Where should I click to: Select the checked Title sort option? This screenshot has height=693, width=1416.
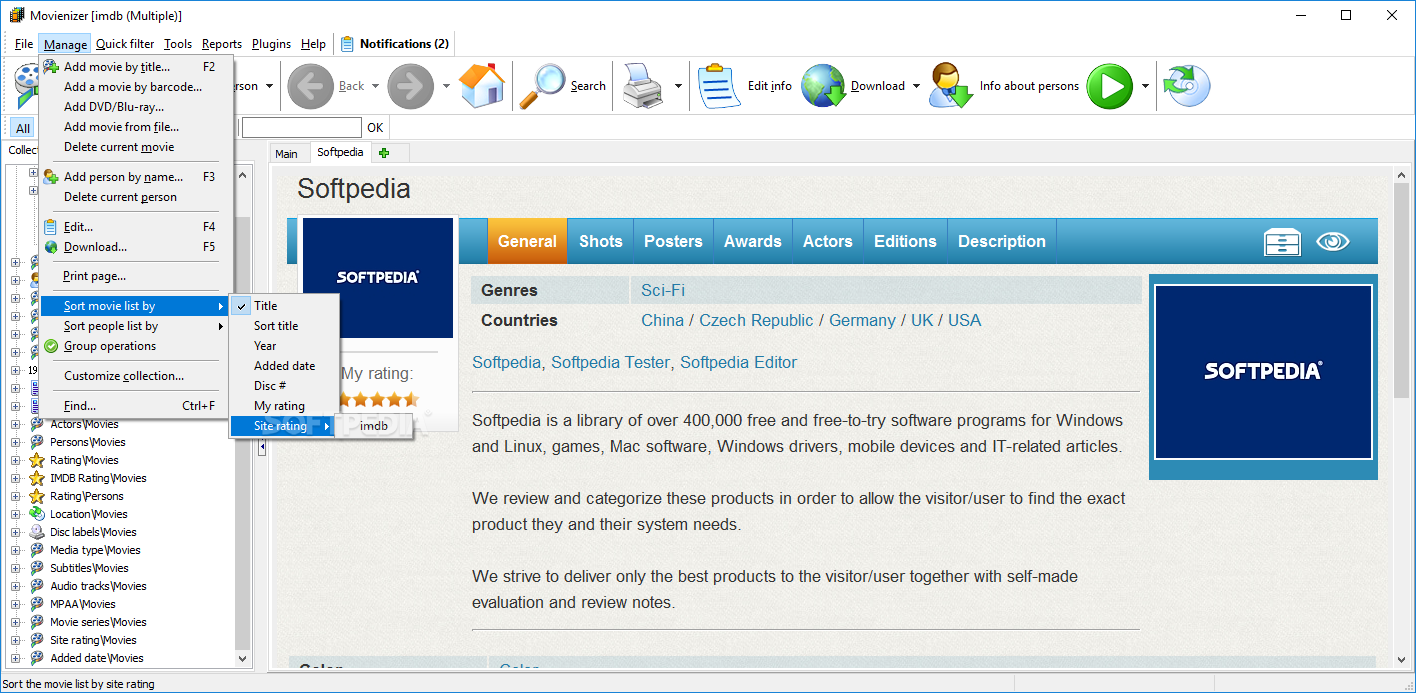pos(284,306)
